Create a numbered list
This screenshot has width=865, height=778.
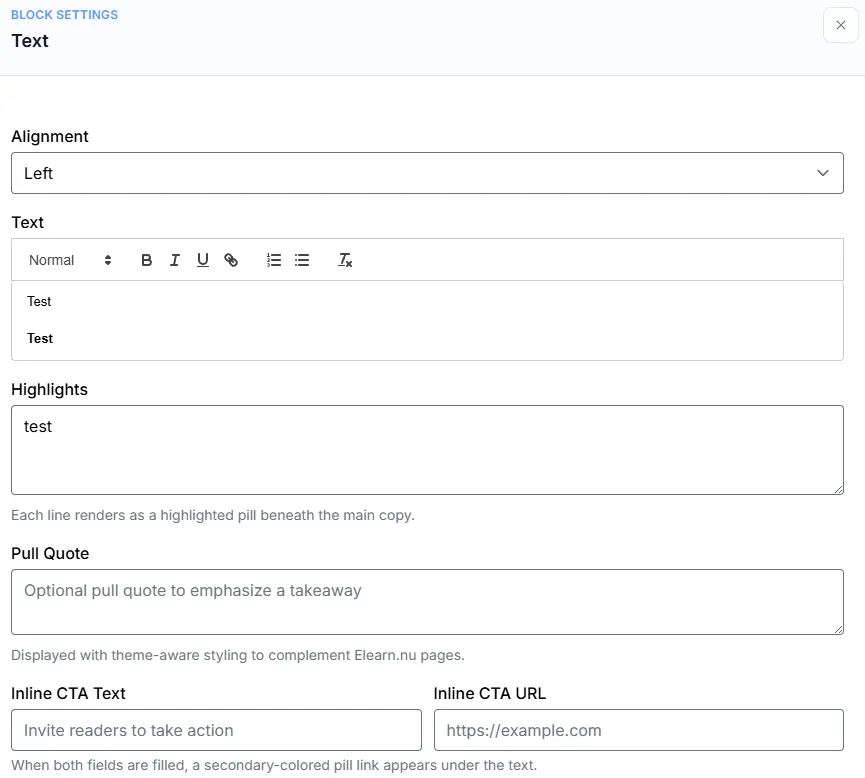coord(273,260)
